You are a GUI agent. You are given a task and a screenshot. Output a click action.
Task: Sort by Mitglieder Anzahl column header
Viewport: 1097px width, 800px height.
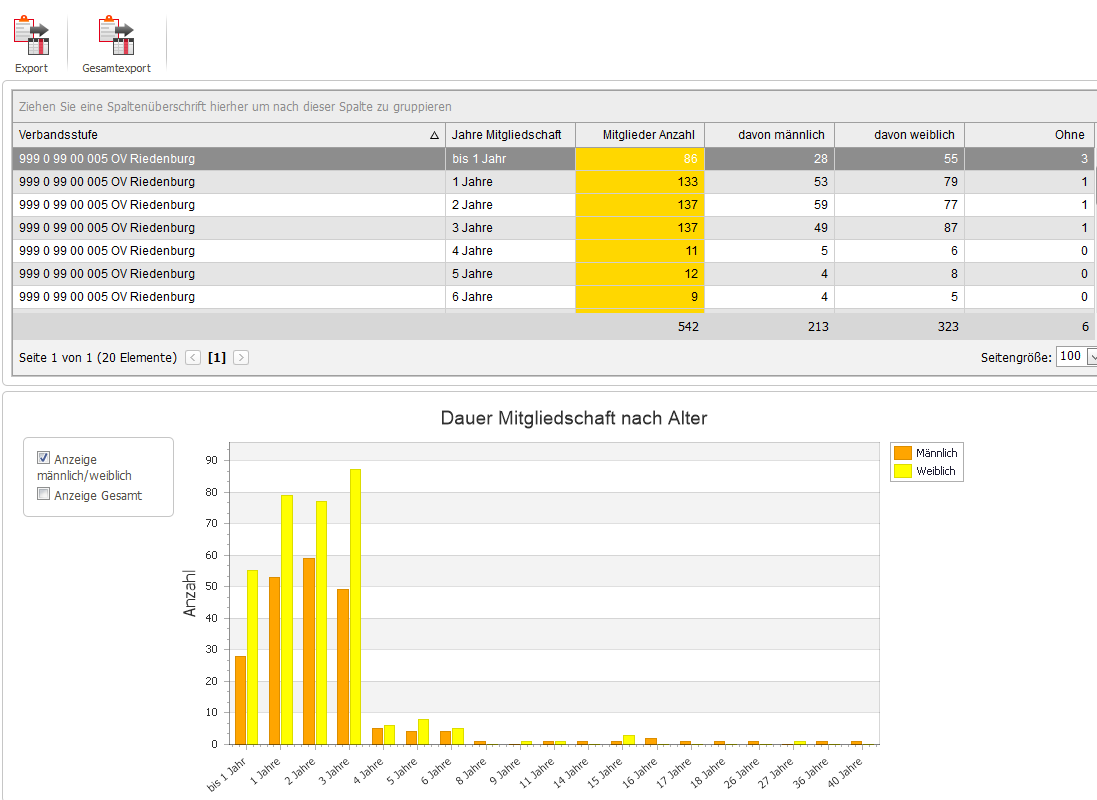pos(640,135)
